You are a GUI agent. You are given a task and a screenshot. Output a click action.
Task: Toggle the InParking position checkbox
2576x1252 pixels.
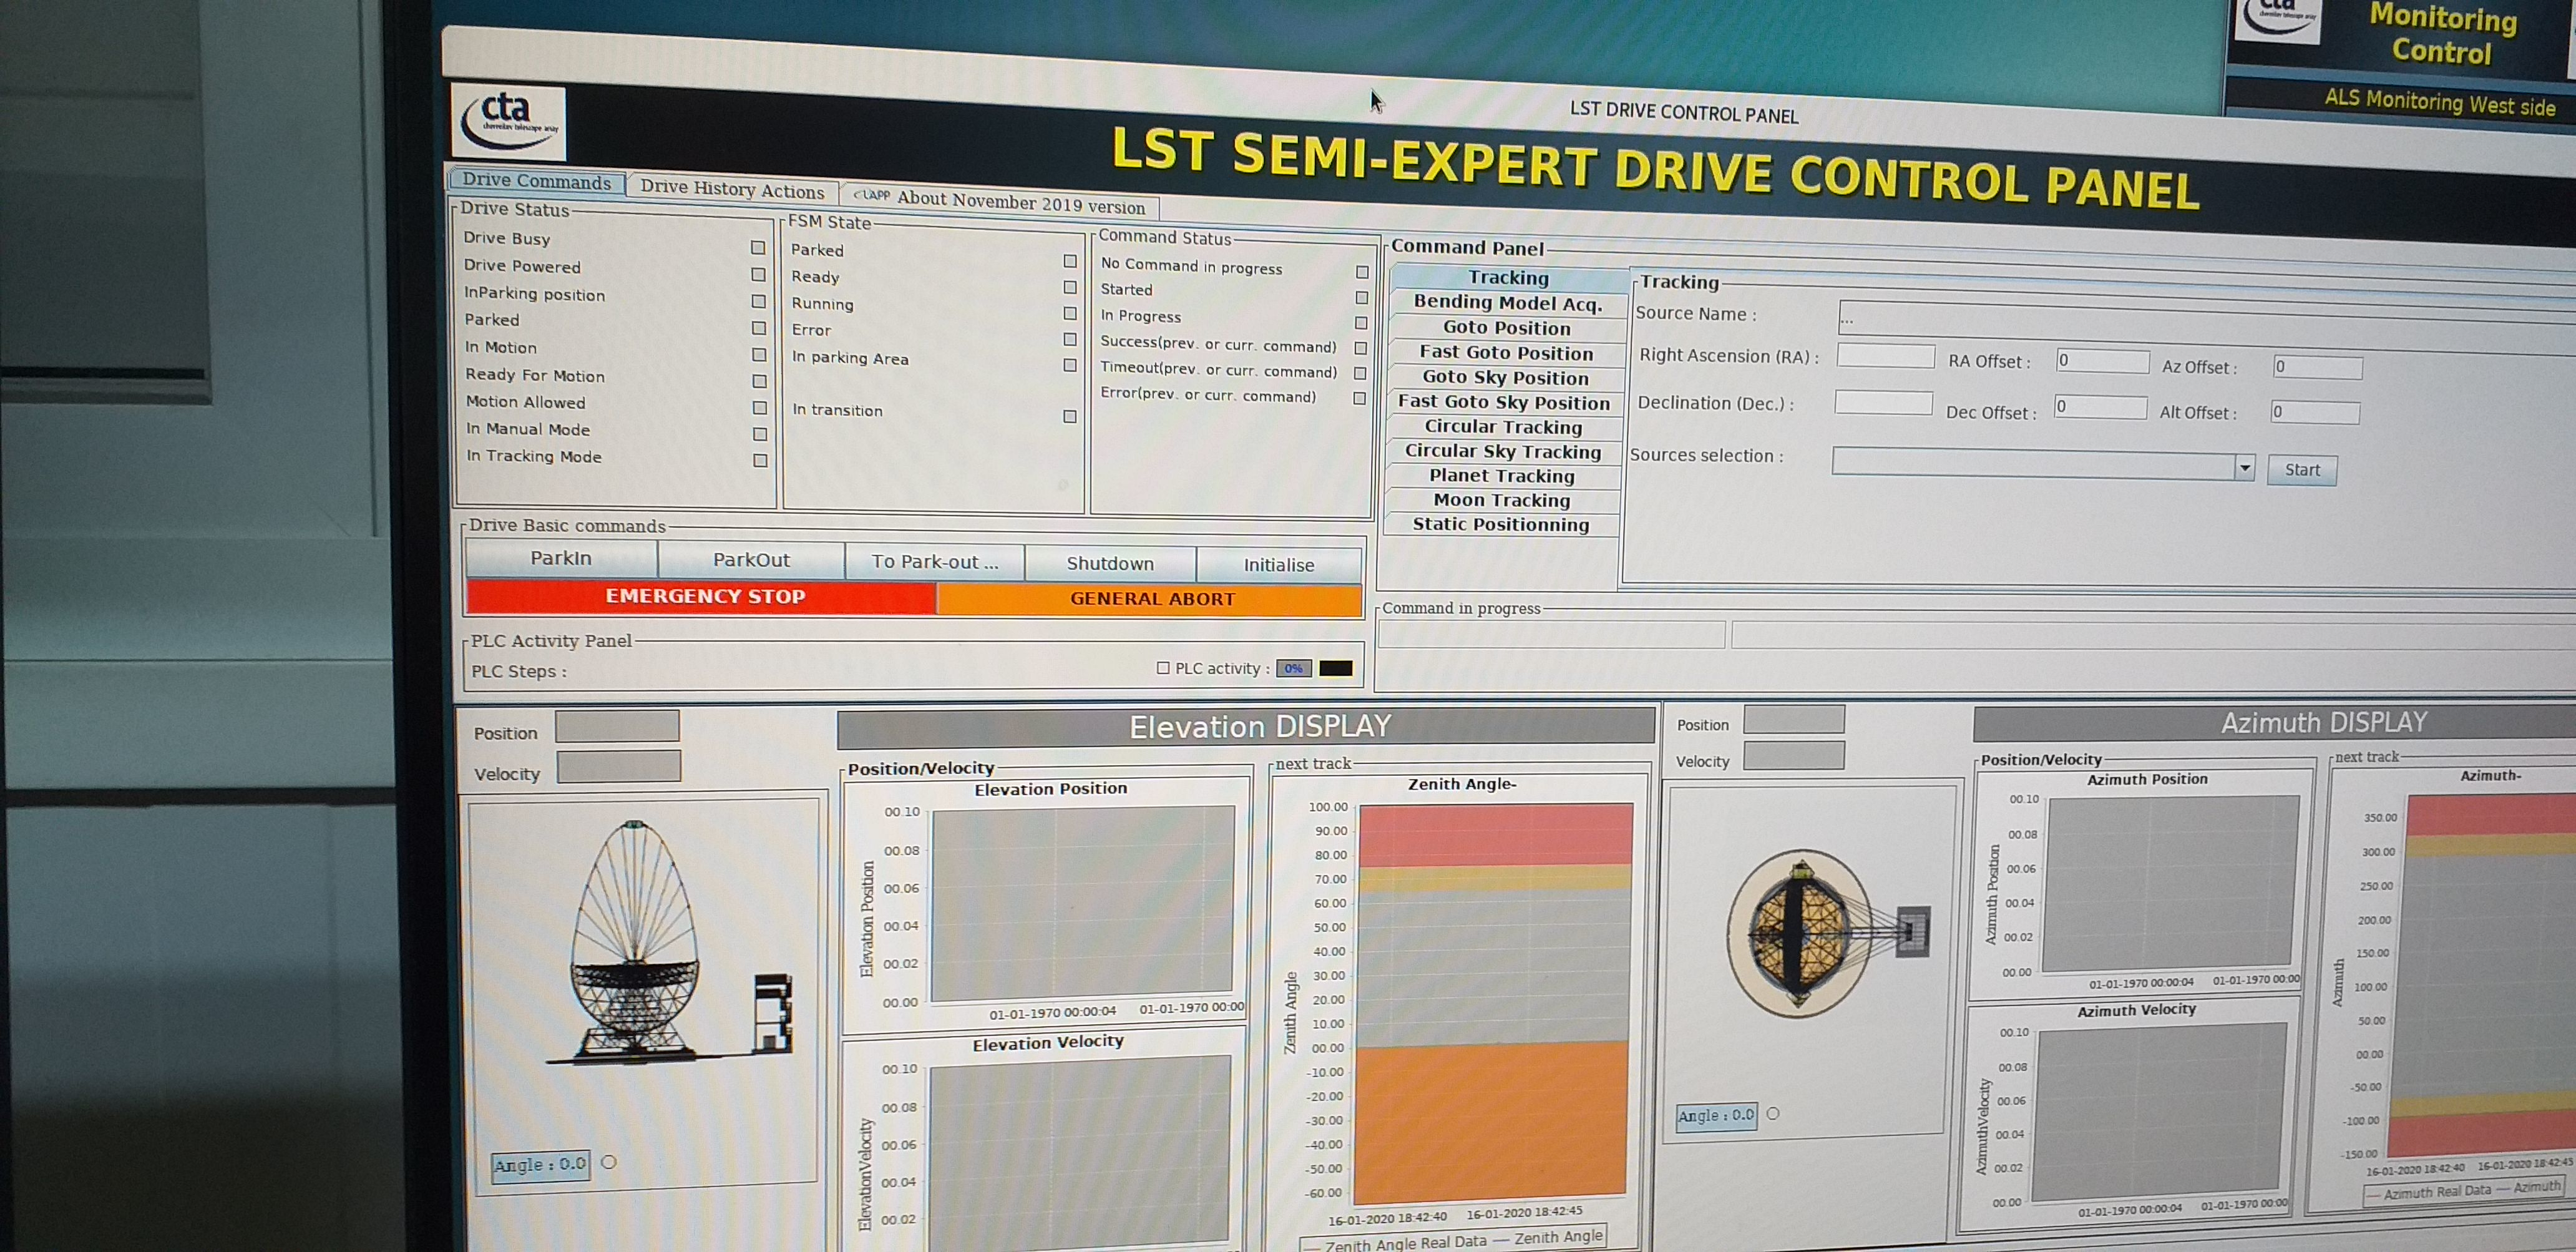pyautogui.click(x=758, y=301)
